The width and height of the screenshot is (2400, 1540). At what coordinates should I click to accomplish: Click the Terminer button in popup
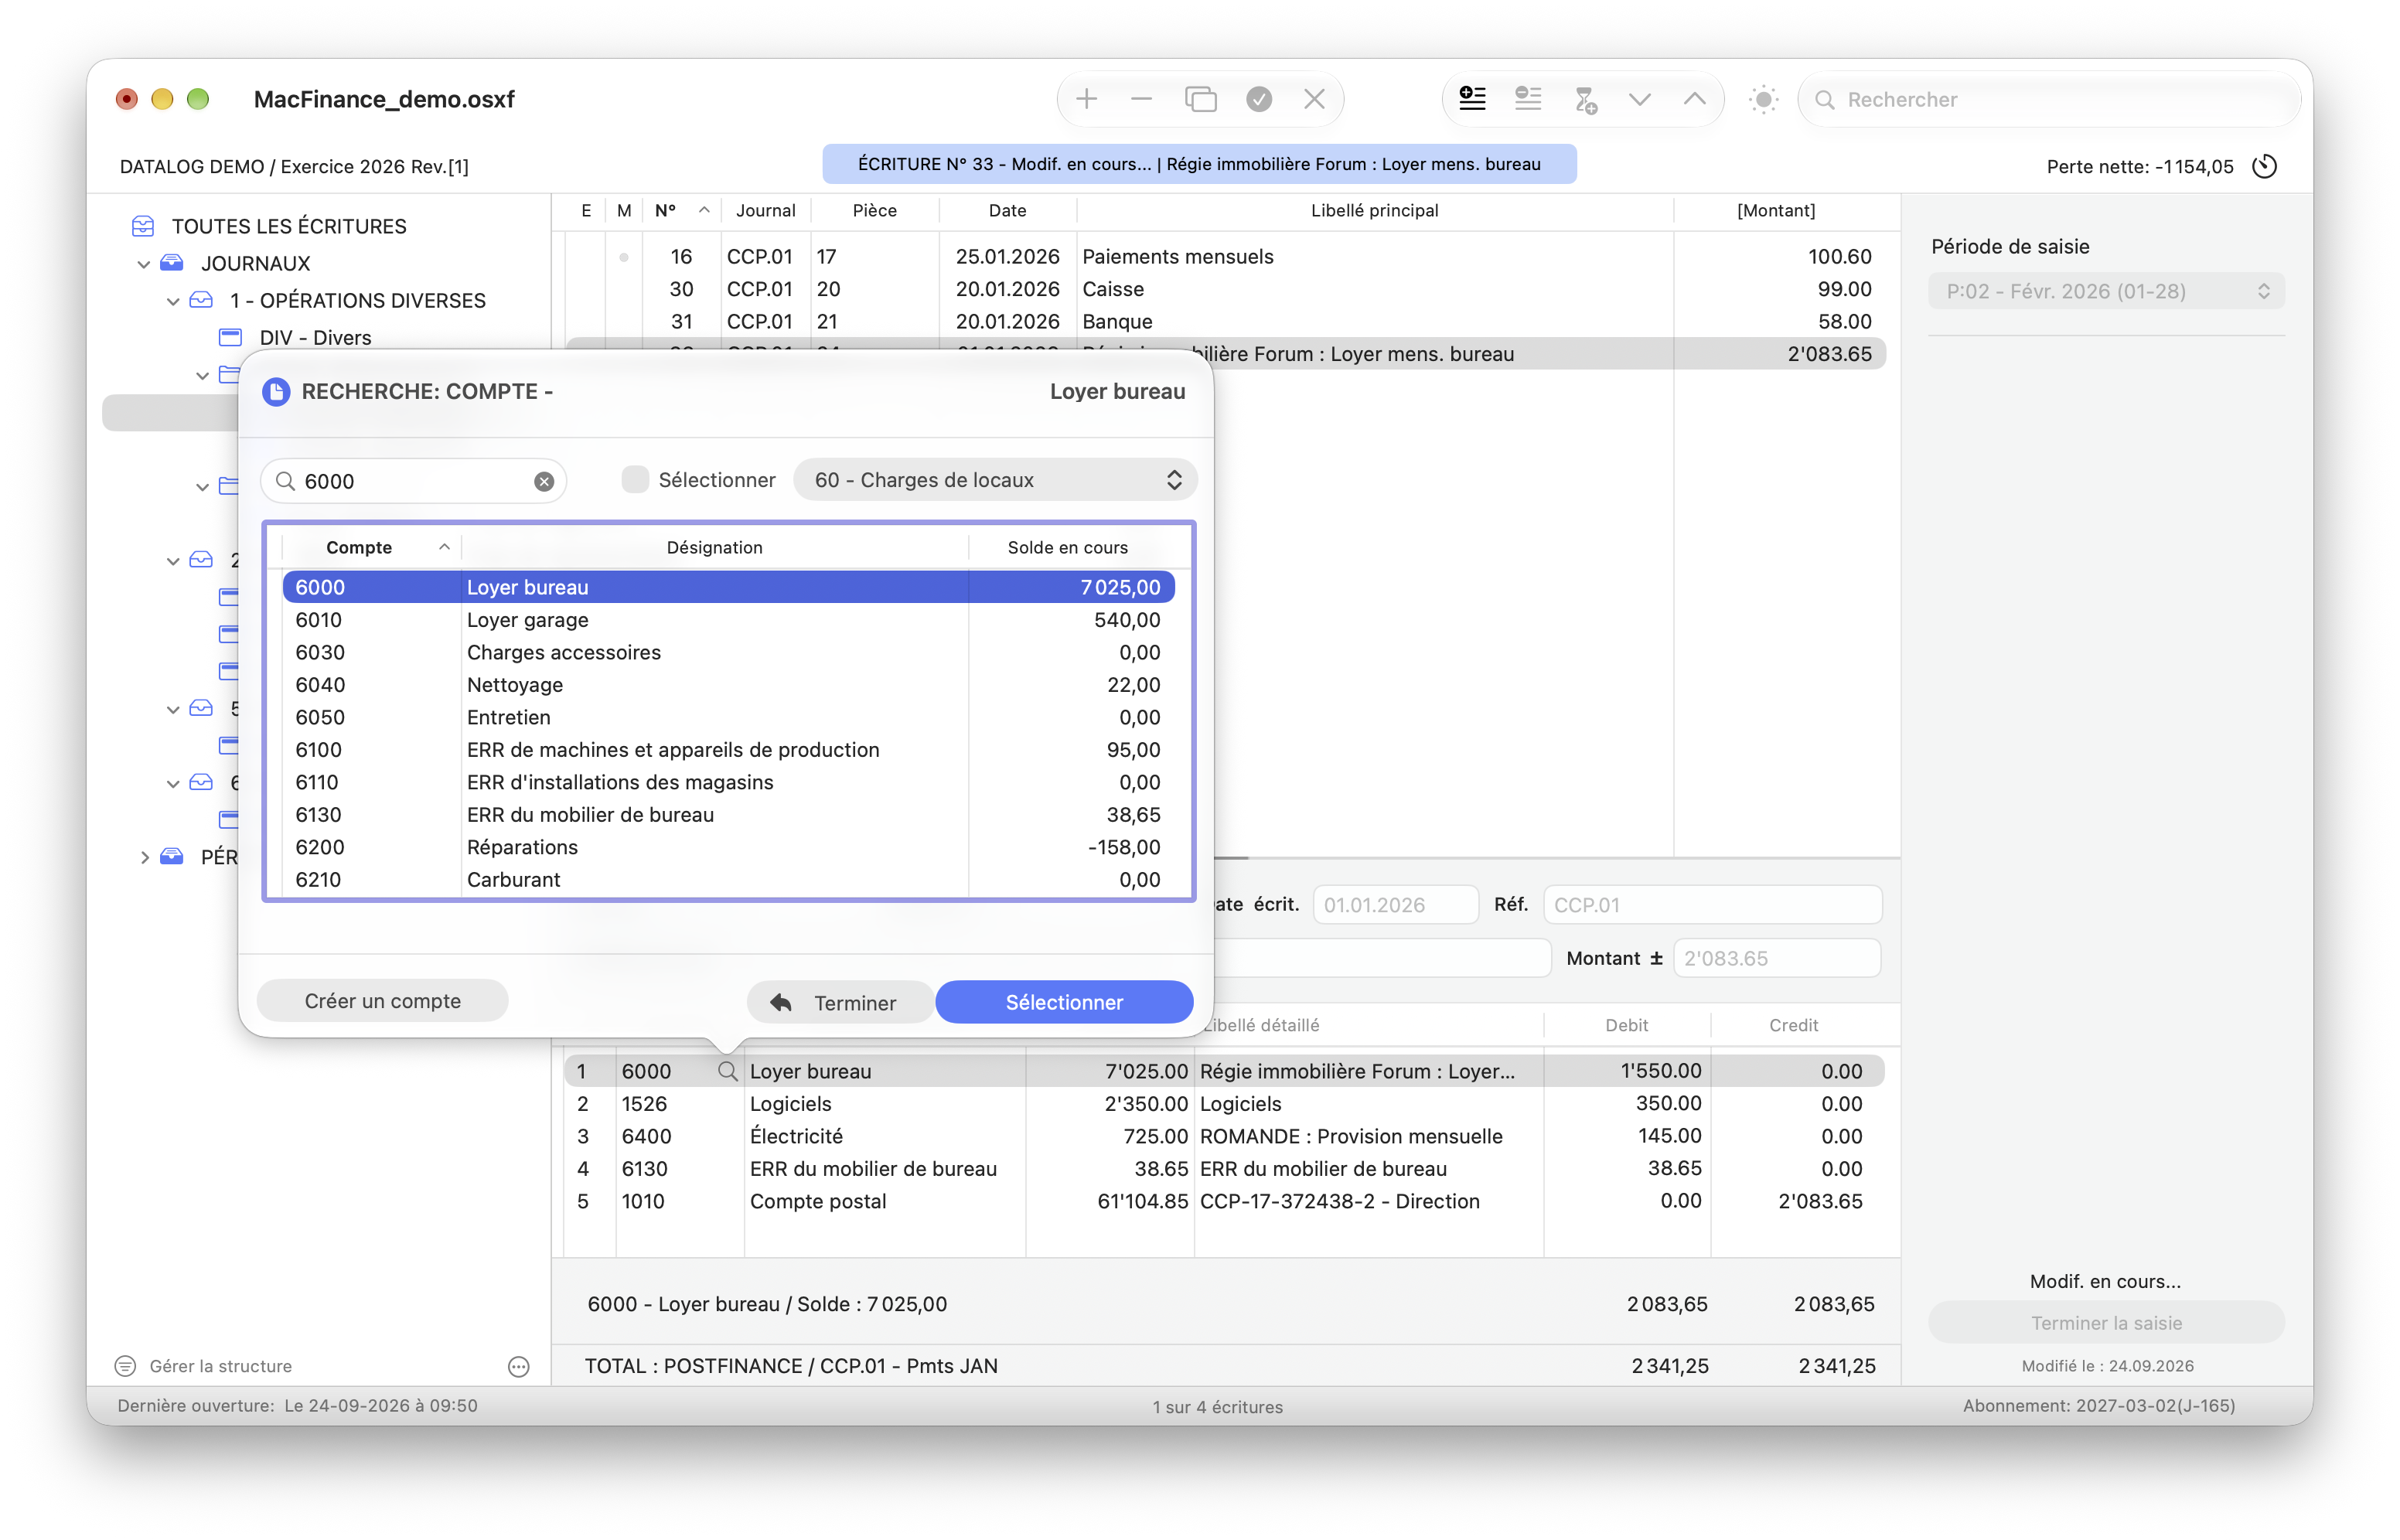[x=840, y=1002]
